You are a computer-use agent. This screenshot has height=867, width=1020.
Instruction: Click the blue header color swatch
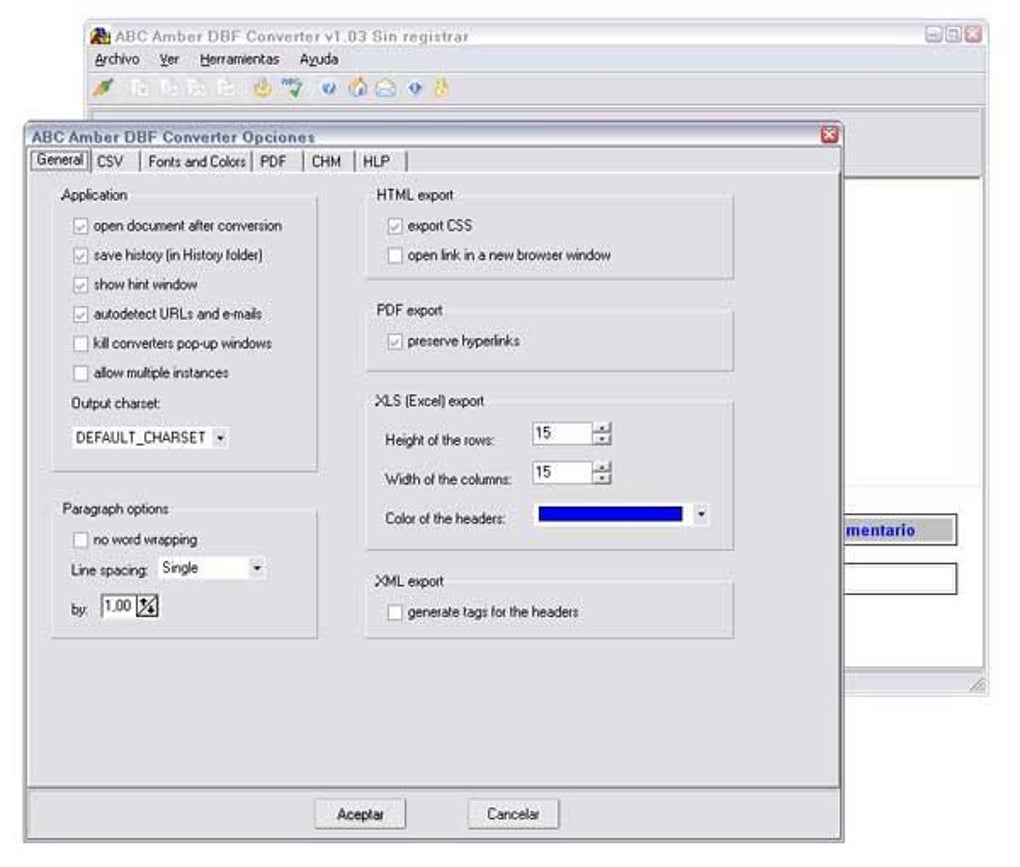click(610, 514)
